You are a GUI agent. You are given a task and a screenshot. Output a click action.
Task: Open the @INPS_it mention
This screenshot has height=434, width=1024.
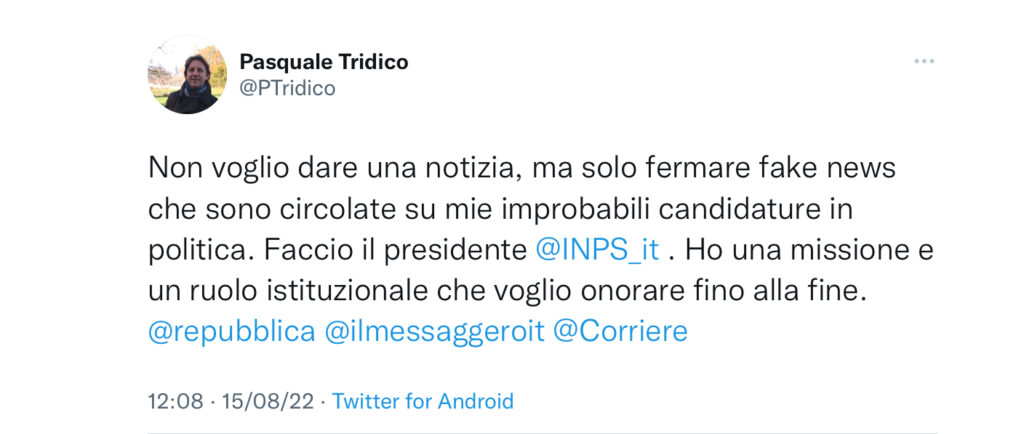597,252
